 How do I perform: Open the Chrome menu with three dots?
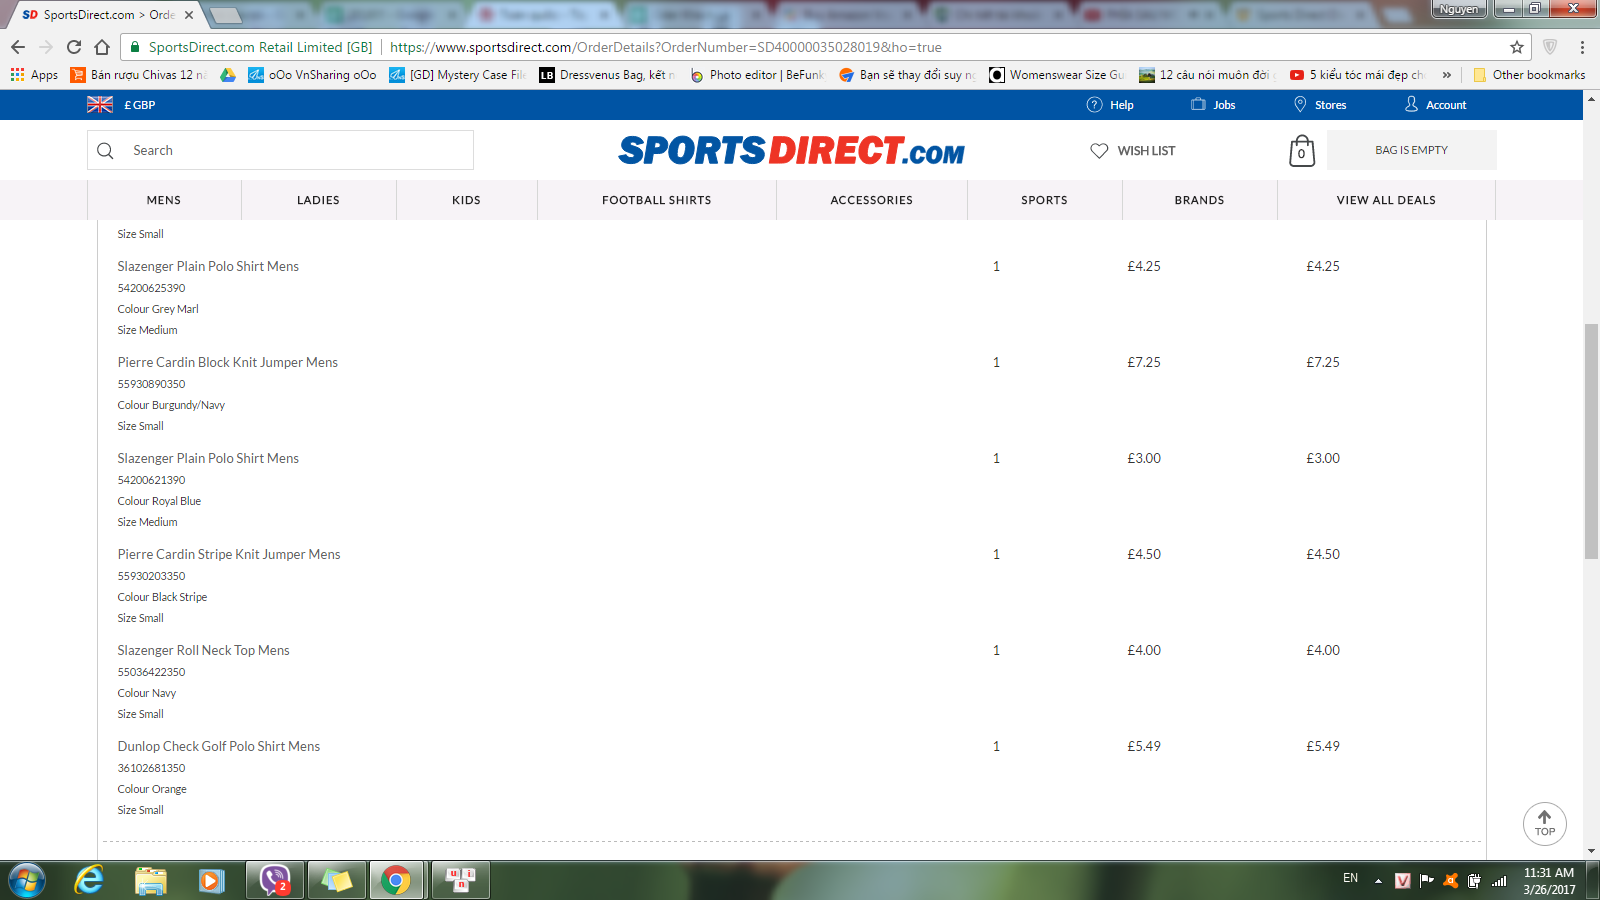pyautogui.click(x=1582, y=47)
